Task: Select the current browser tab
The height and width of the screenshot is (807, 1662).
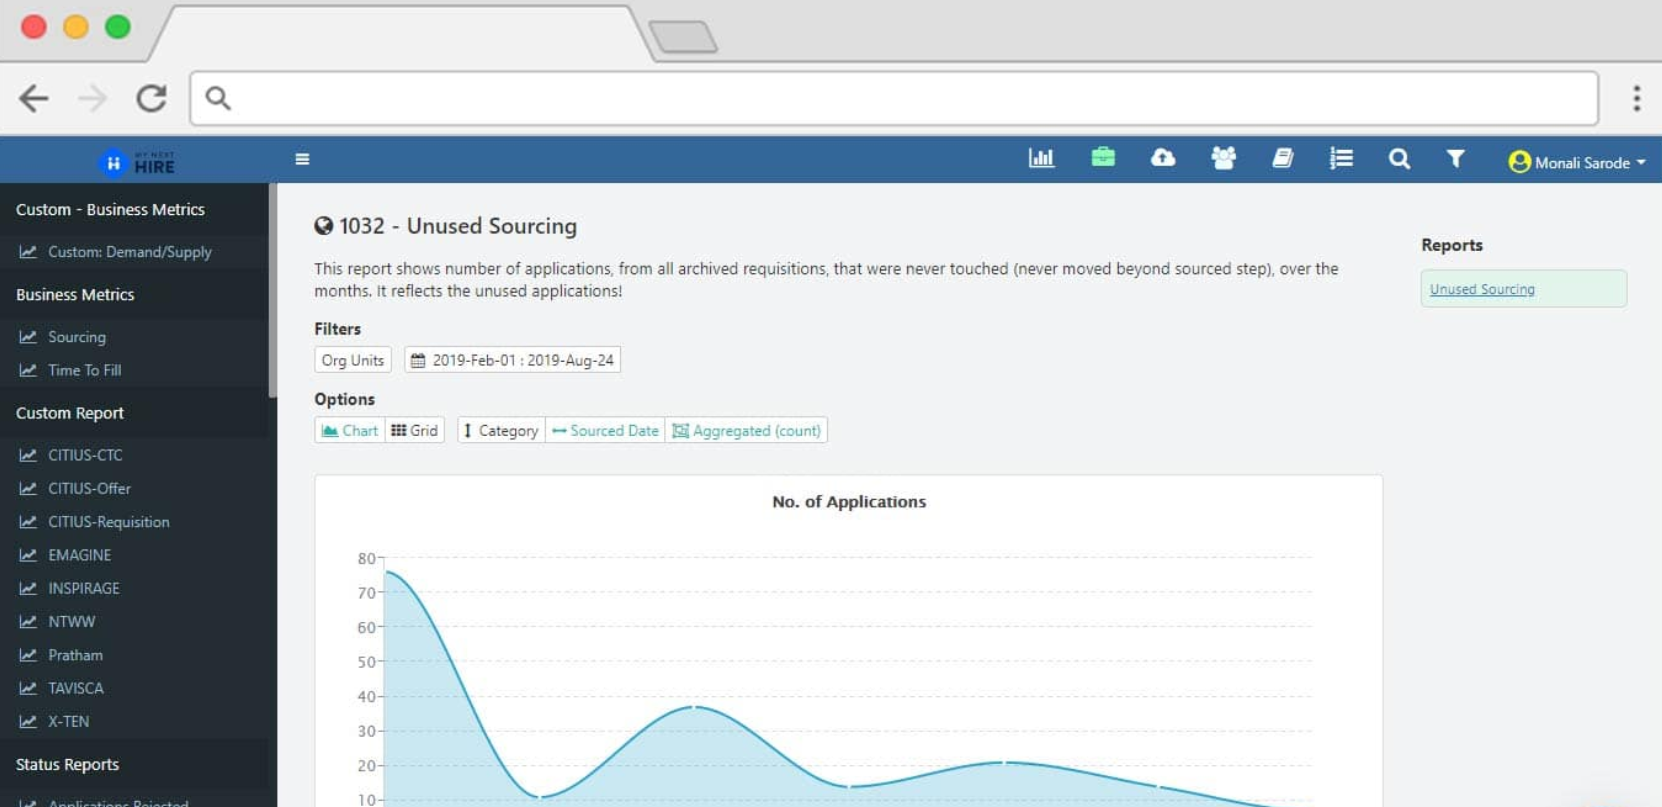Action: click(x=400, y=35)
